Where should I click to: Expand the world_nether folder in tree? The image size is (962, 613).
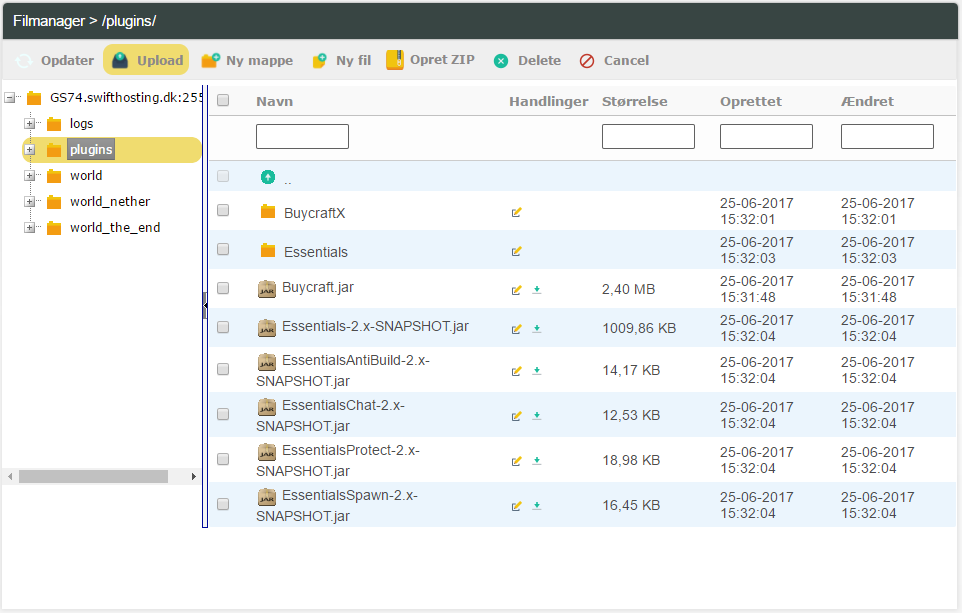tap(29, 202)
